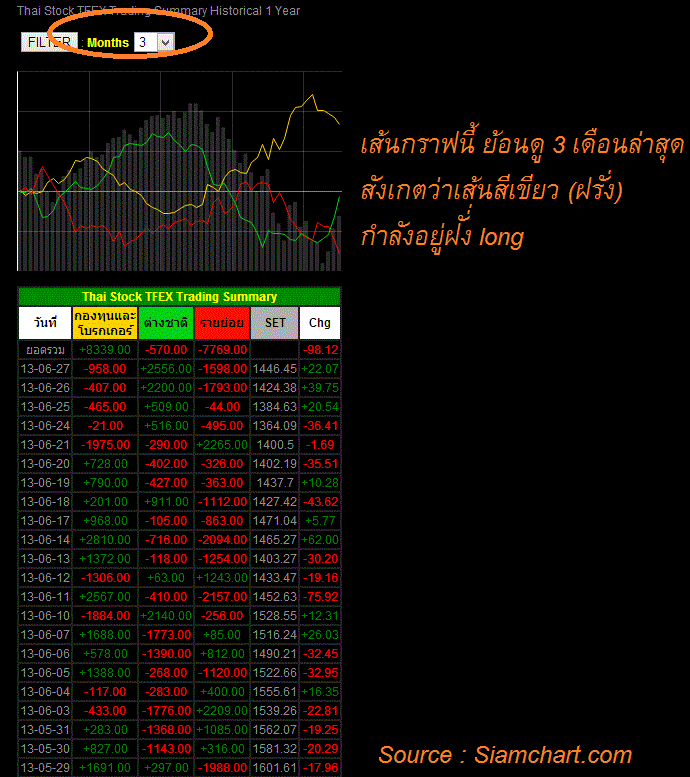Image resolution: width=690 pixels, height=777 pixels.
Task: Select the date cell 13-05-29
Action: 45,768
